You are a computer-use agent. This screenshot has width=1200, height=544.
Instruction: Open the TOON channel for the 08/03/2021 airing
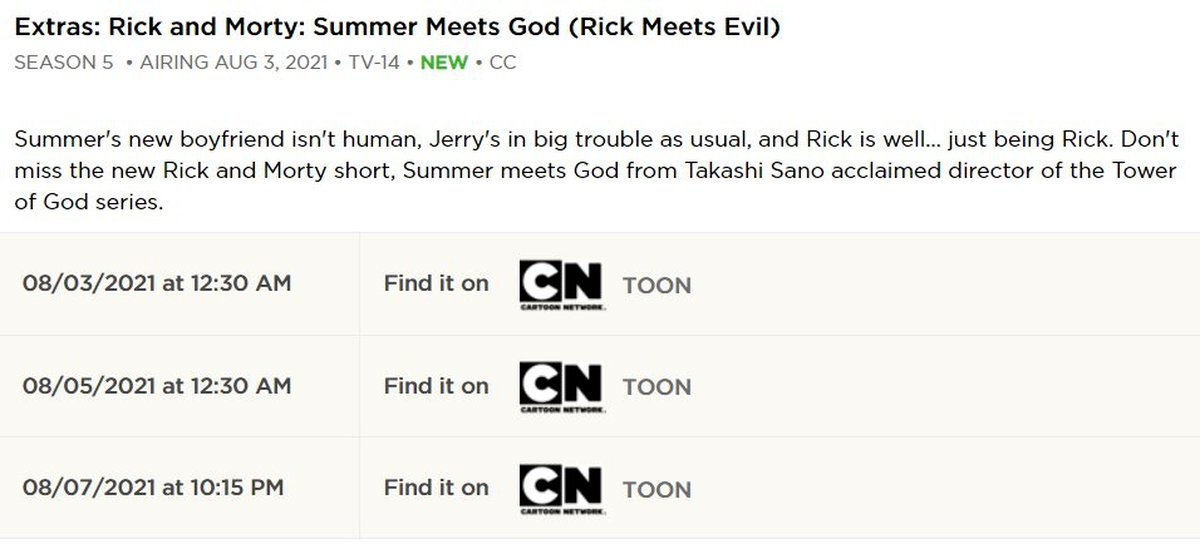click(x=657, y=286)
